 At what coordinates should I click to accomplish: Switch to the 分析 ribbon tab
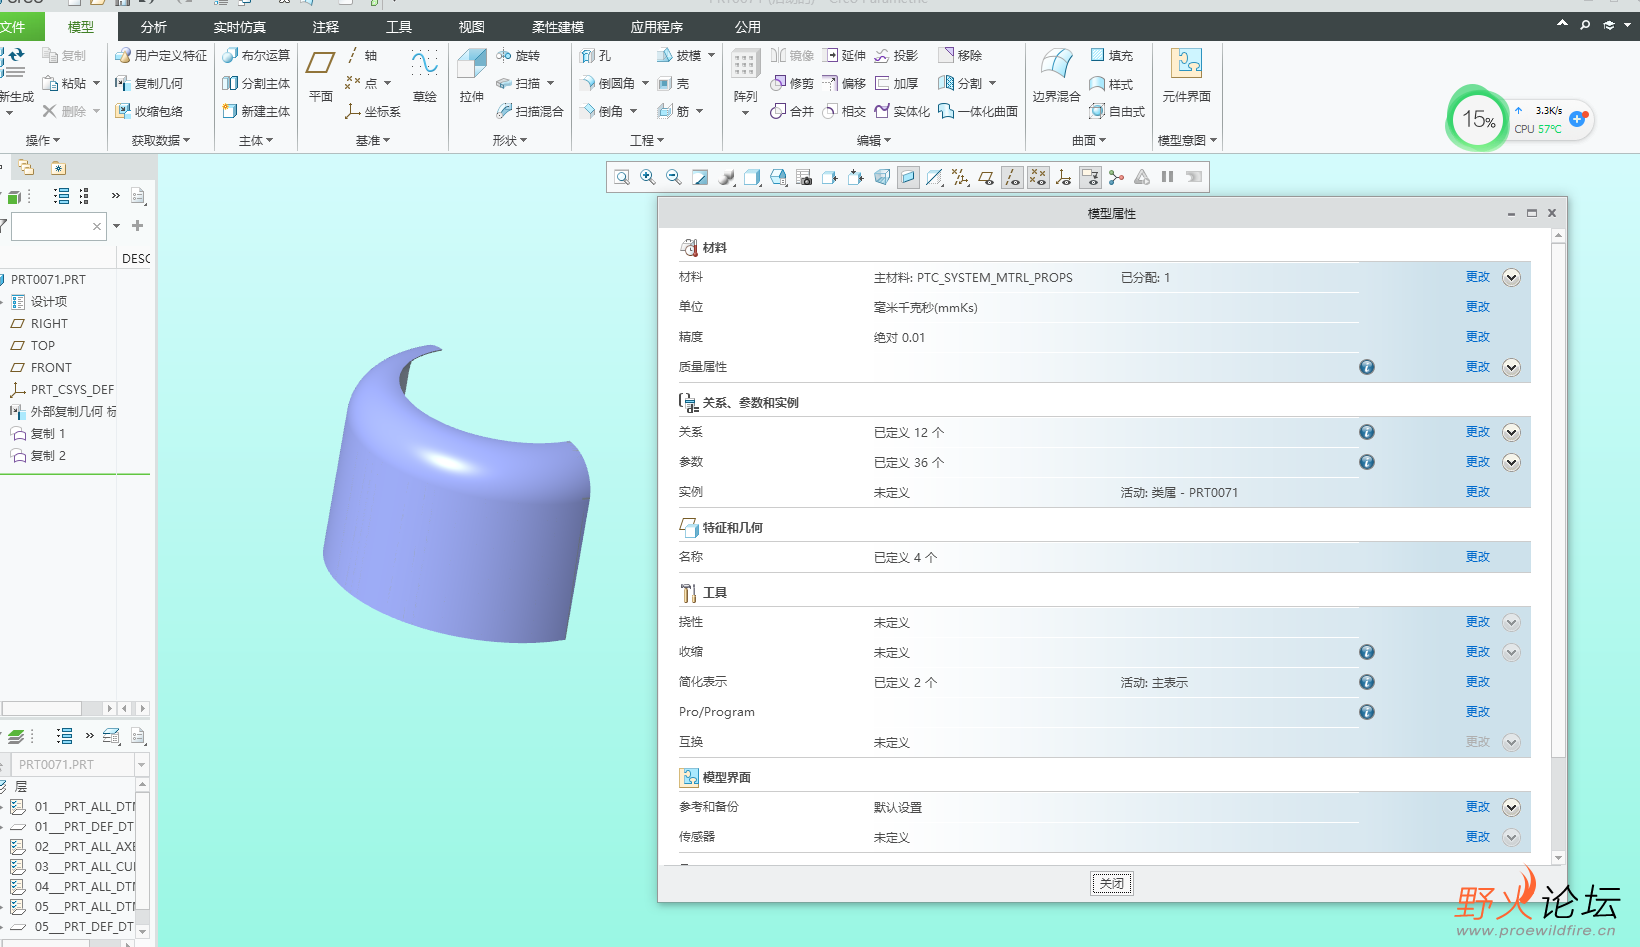(153, 27)
